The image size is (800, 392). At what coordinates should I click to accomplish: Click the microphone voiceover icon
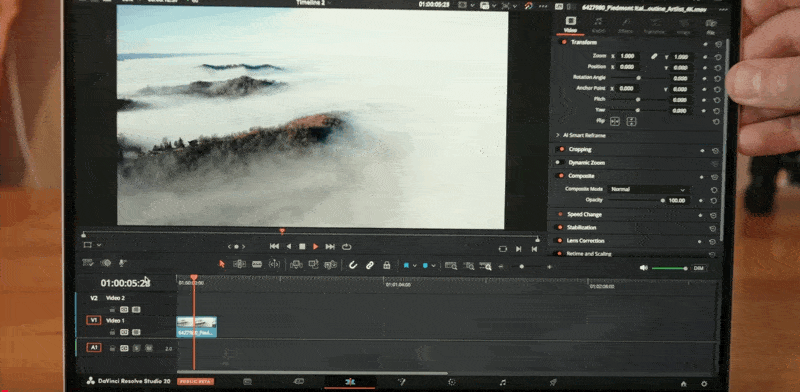(122, 263)
